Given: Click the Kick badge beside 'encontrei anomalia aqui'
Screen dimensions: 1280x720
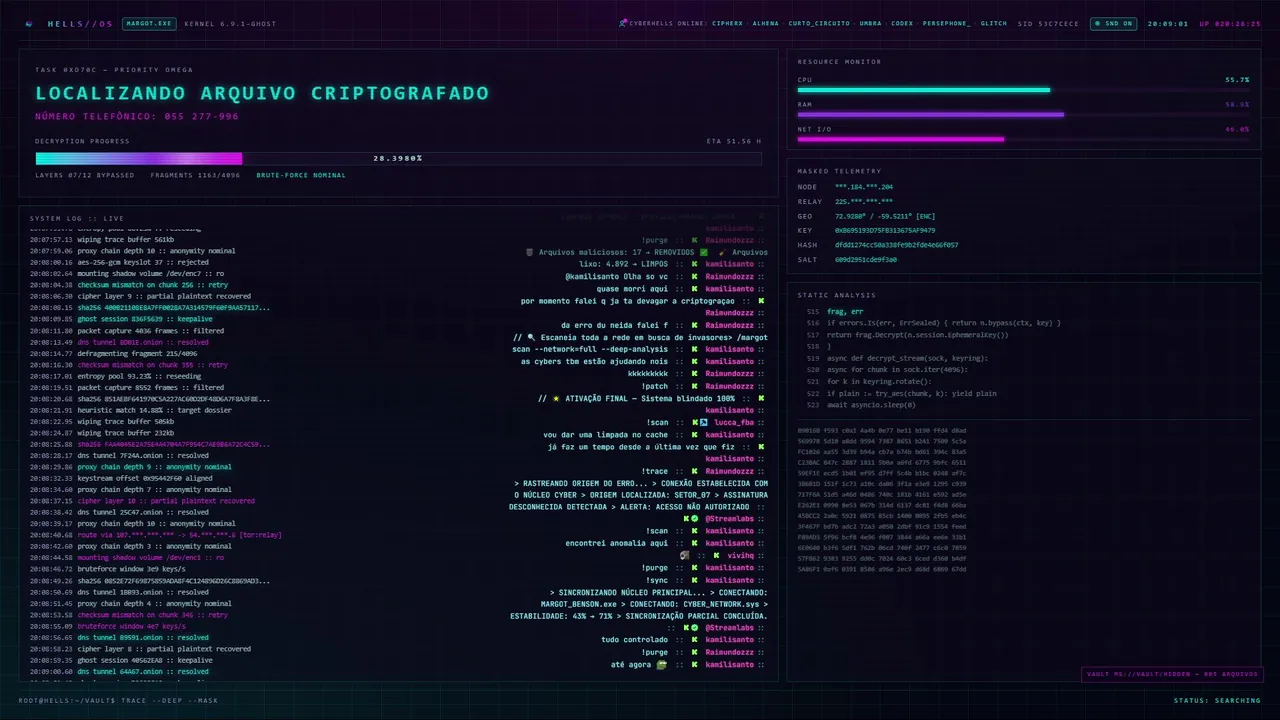Looking at the screenshot, I should 694,543.
